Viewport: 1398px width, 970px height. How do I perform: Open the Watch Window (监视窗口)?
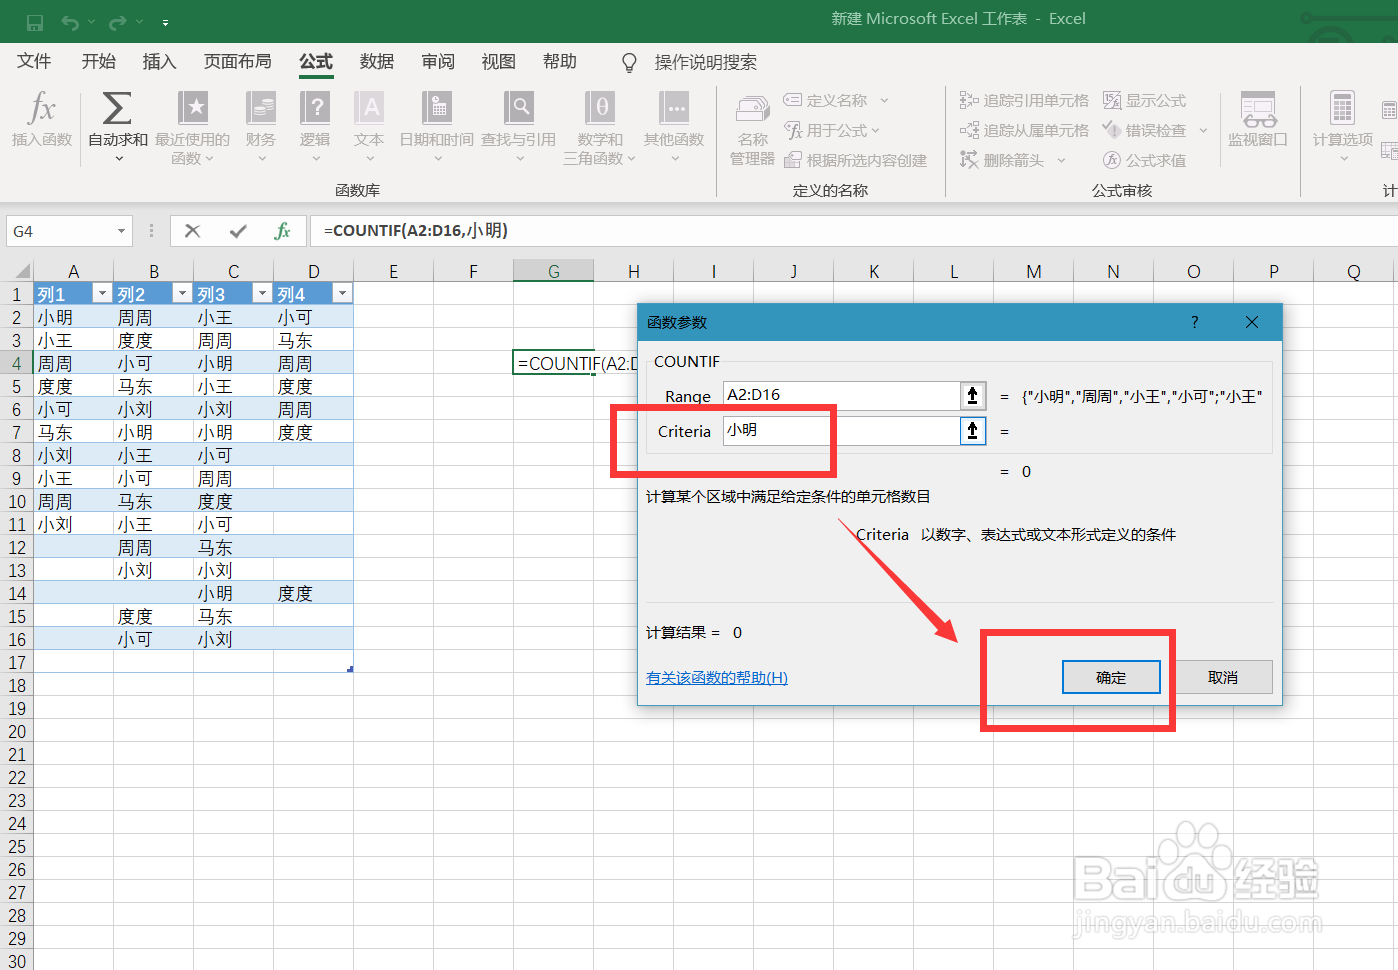(x=1258, y=120)
